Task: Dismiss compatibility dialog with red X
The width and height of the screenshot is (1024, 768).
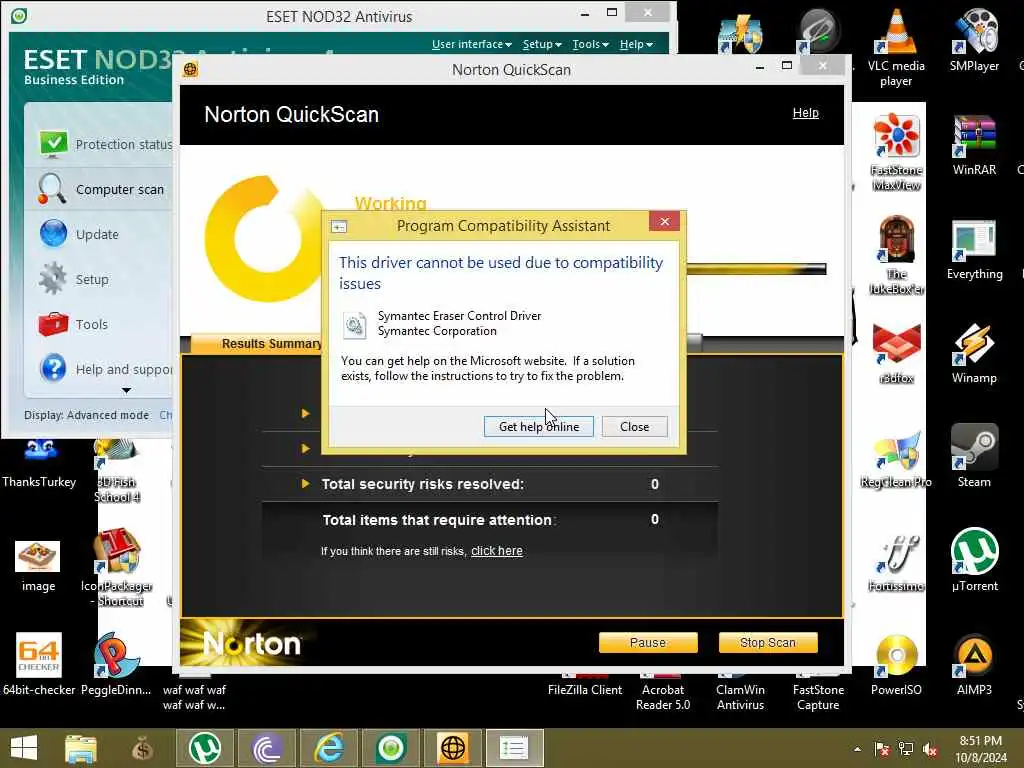Action: (664, 221)
